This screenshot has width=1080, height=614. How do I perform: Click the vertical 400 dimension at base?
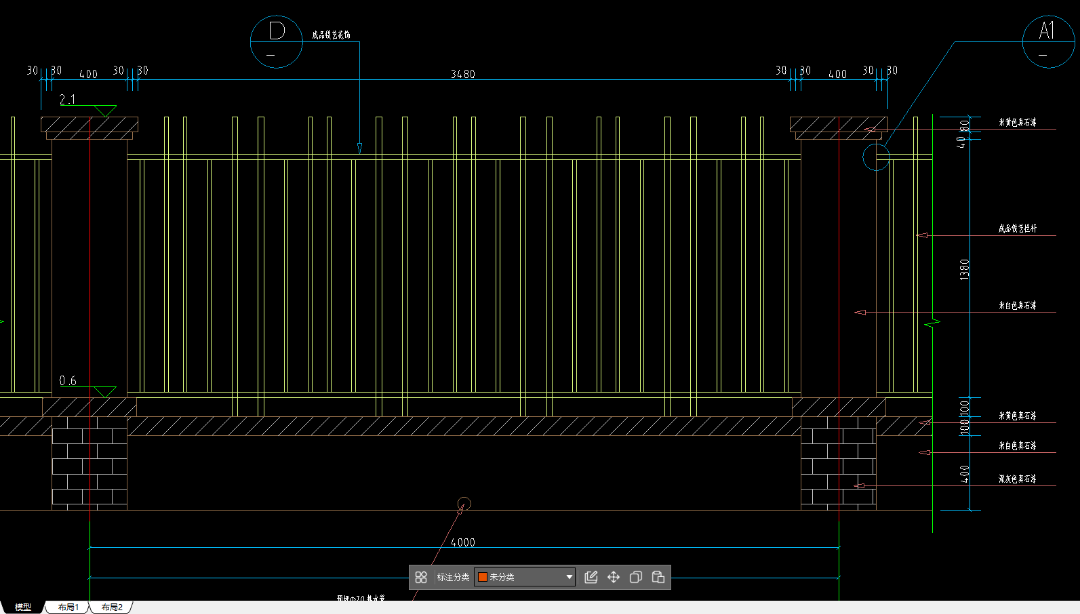tap(965, 473)
